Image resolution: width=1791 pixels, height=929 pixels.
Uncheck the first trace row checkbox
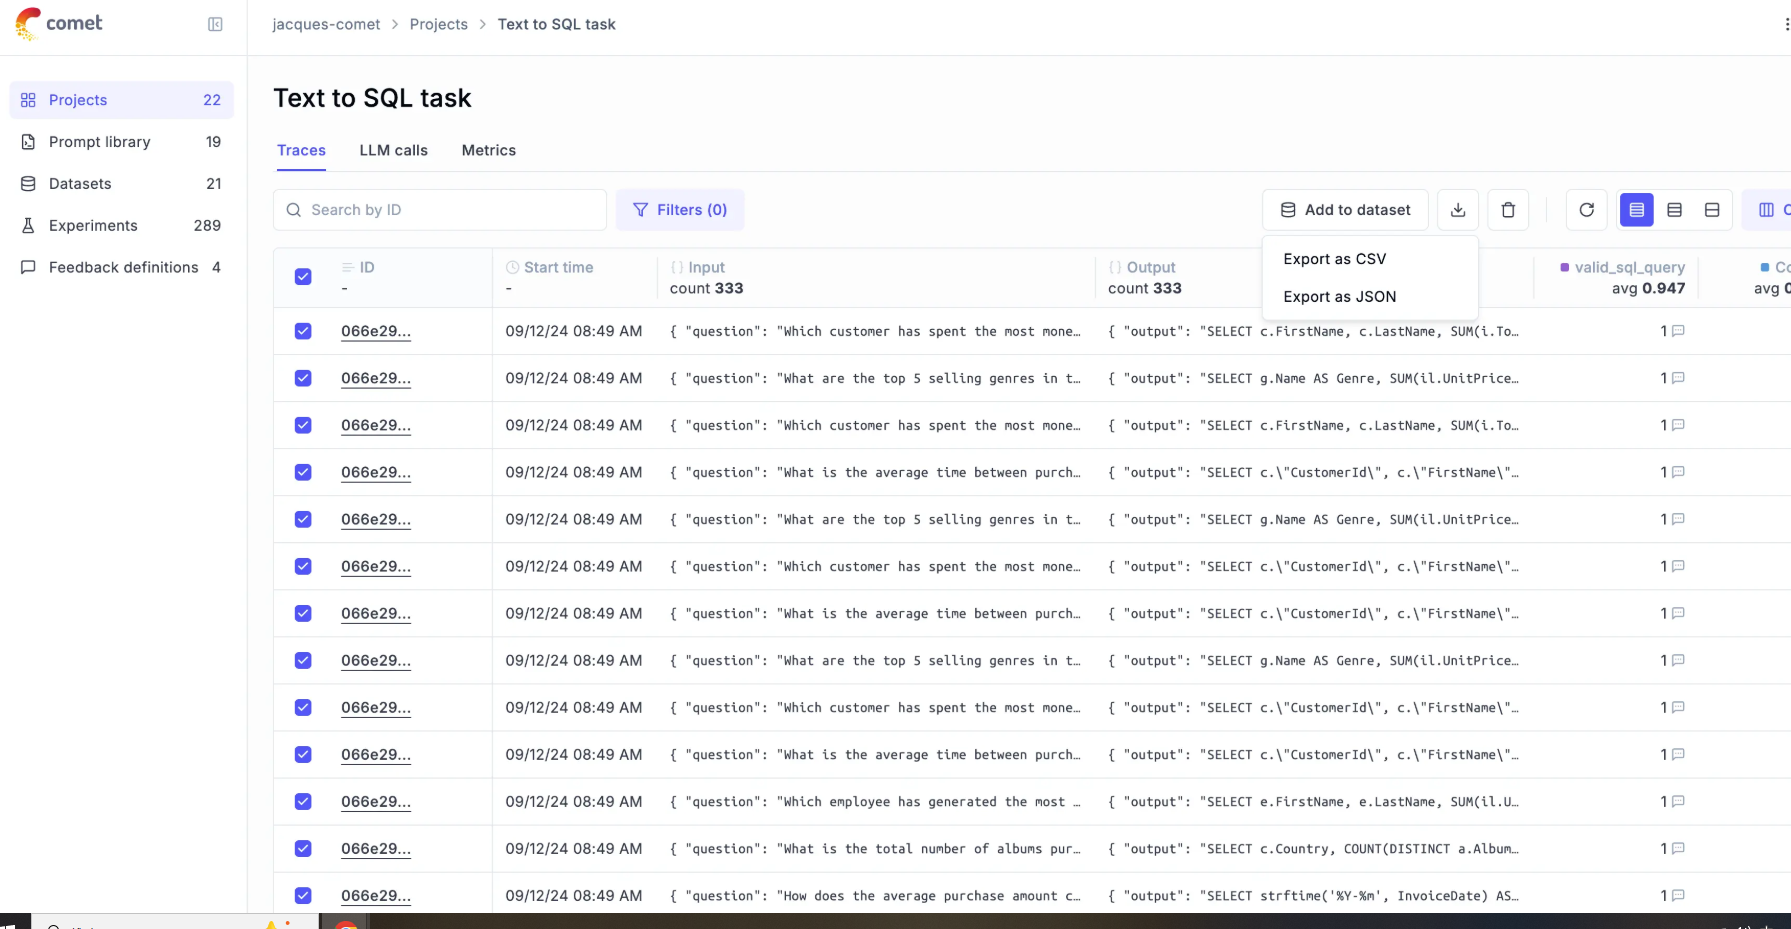303,331
